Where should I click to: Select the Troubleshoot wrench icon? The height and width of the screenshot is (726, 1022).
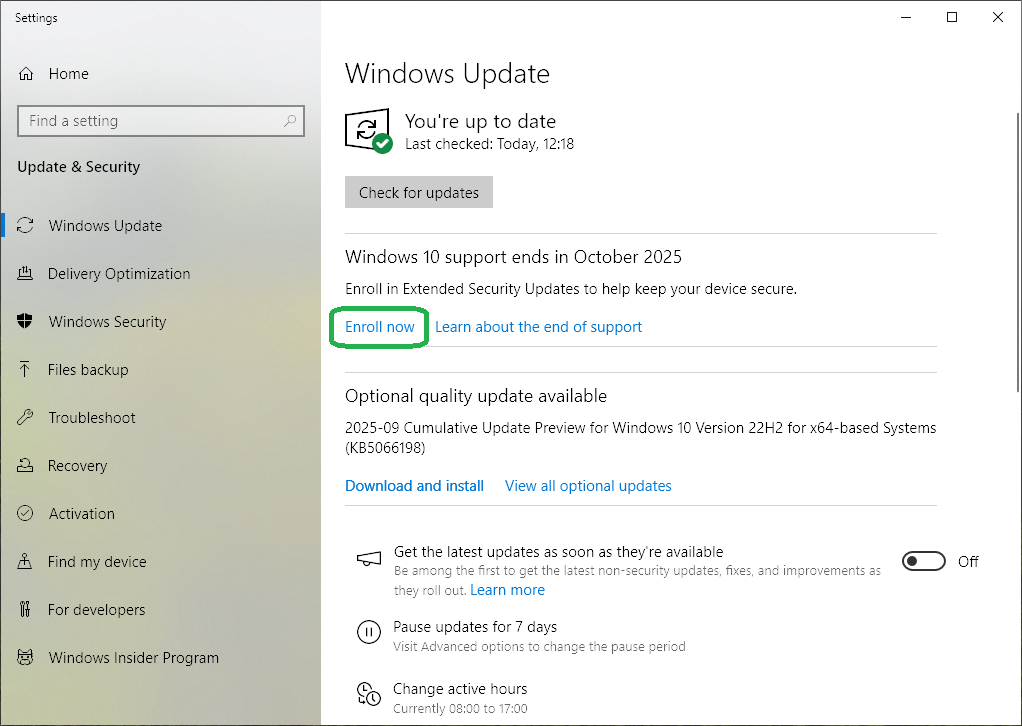pyautogui.click(x=26, y=418)
